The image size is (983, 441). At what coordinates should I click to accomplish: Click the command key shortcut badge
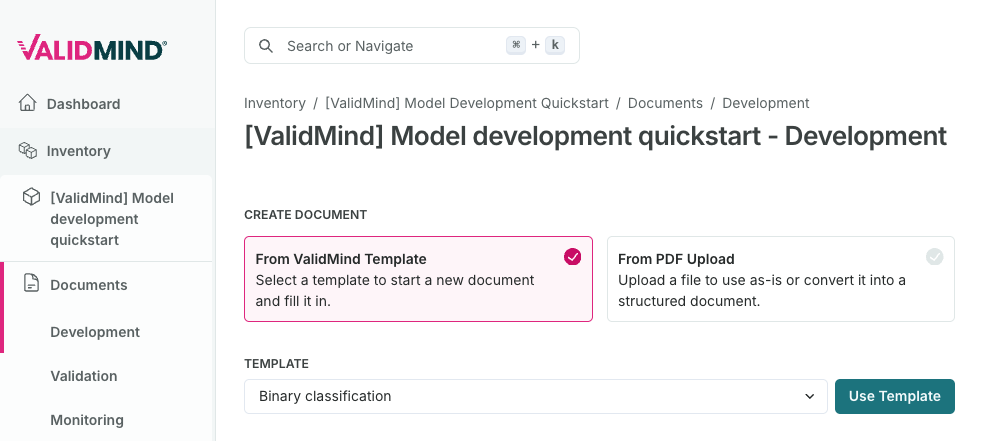516,45
